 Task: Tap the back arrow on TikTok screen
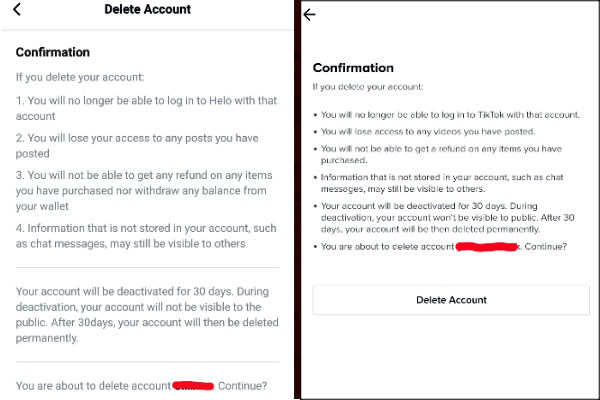tap(309, 15)
